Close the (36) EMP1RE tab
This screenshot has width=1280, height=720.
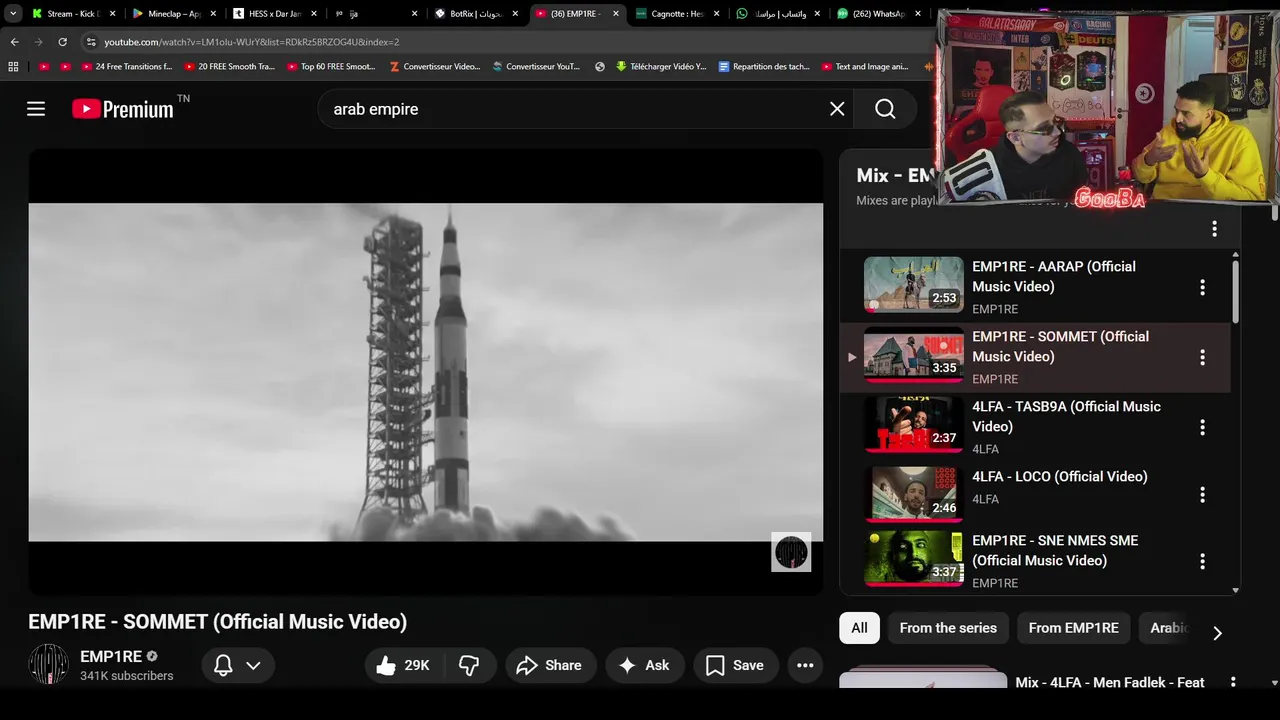click(616, 14)
